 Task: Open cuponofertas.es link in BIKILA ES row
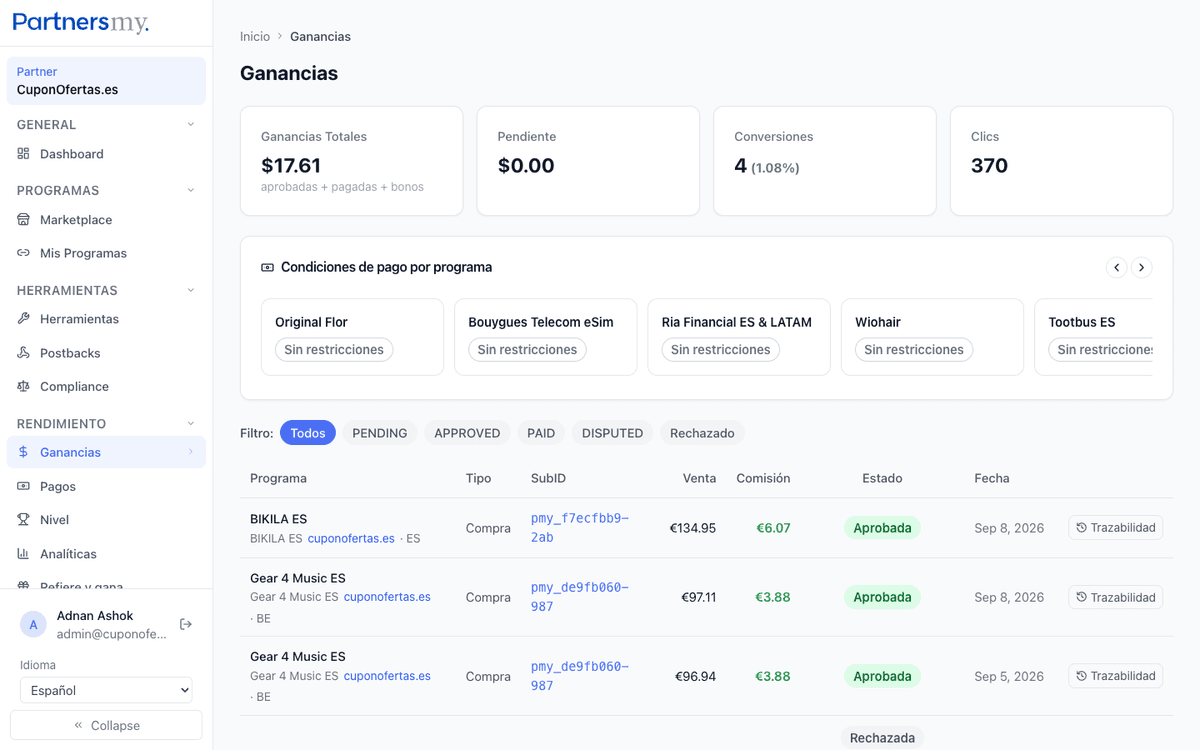click(x=351, y=538)
